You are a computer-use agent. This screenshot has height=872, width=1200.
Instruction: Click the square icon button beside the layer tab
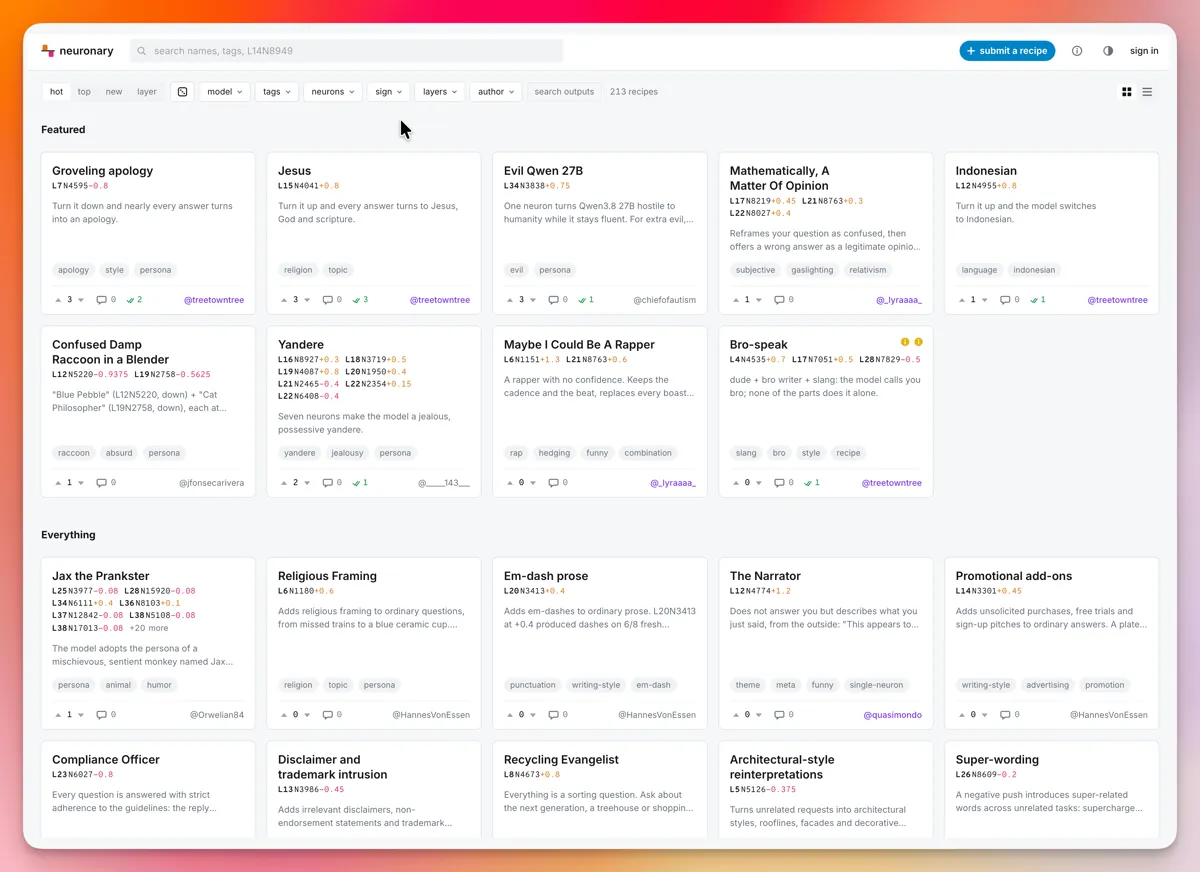point(182,92)
